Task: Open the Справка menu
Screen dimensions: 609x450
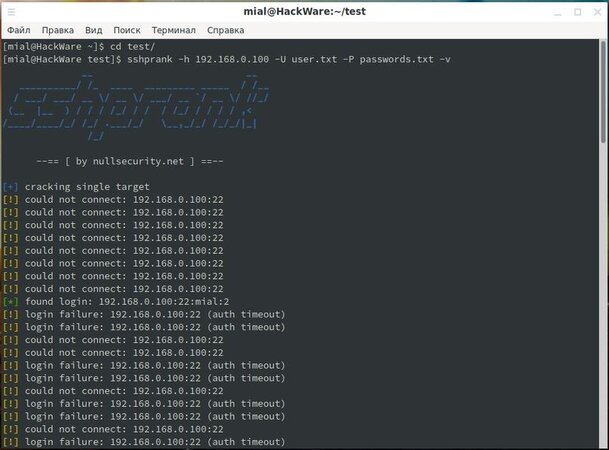Action: pyautogui.click(x=225, y=30)
